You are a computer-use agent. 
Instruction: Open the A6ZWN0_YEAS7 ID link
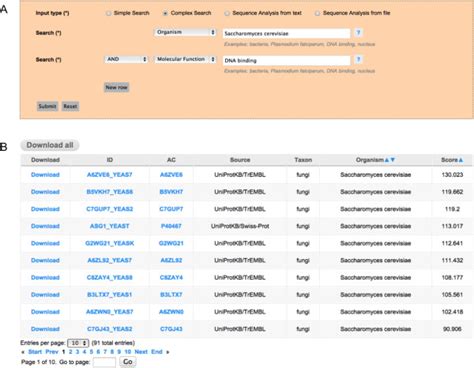point(110,312)
